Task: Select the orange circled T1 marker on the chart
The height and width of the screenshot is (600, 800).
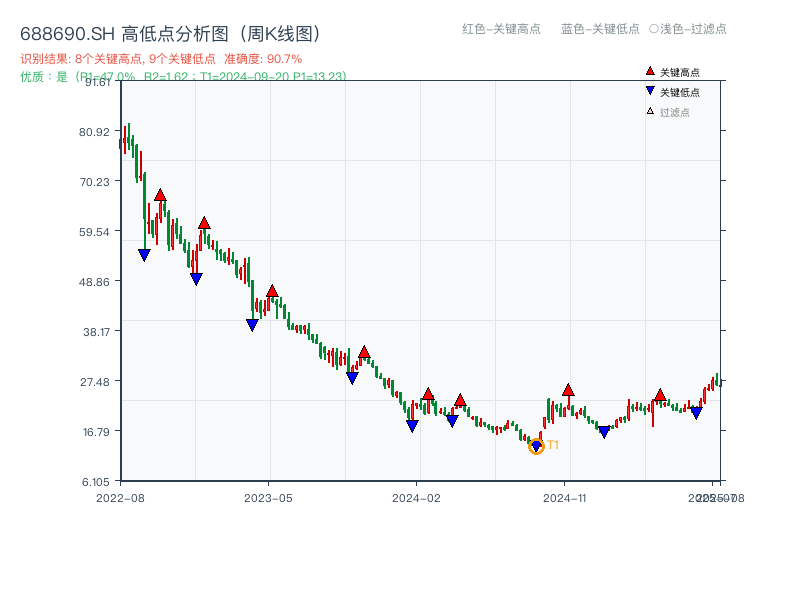Action: tap(536, 446)
